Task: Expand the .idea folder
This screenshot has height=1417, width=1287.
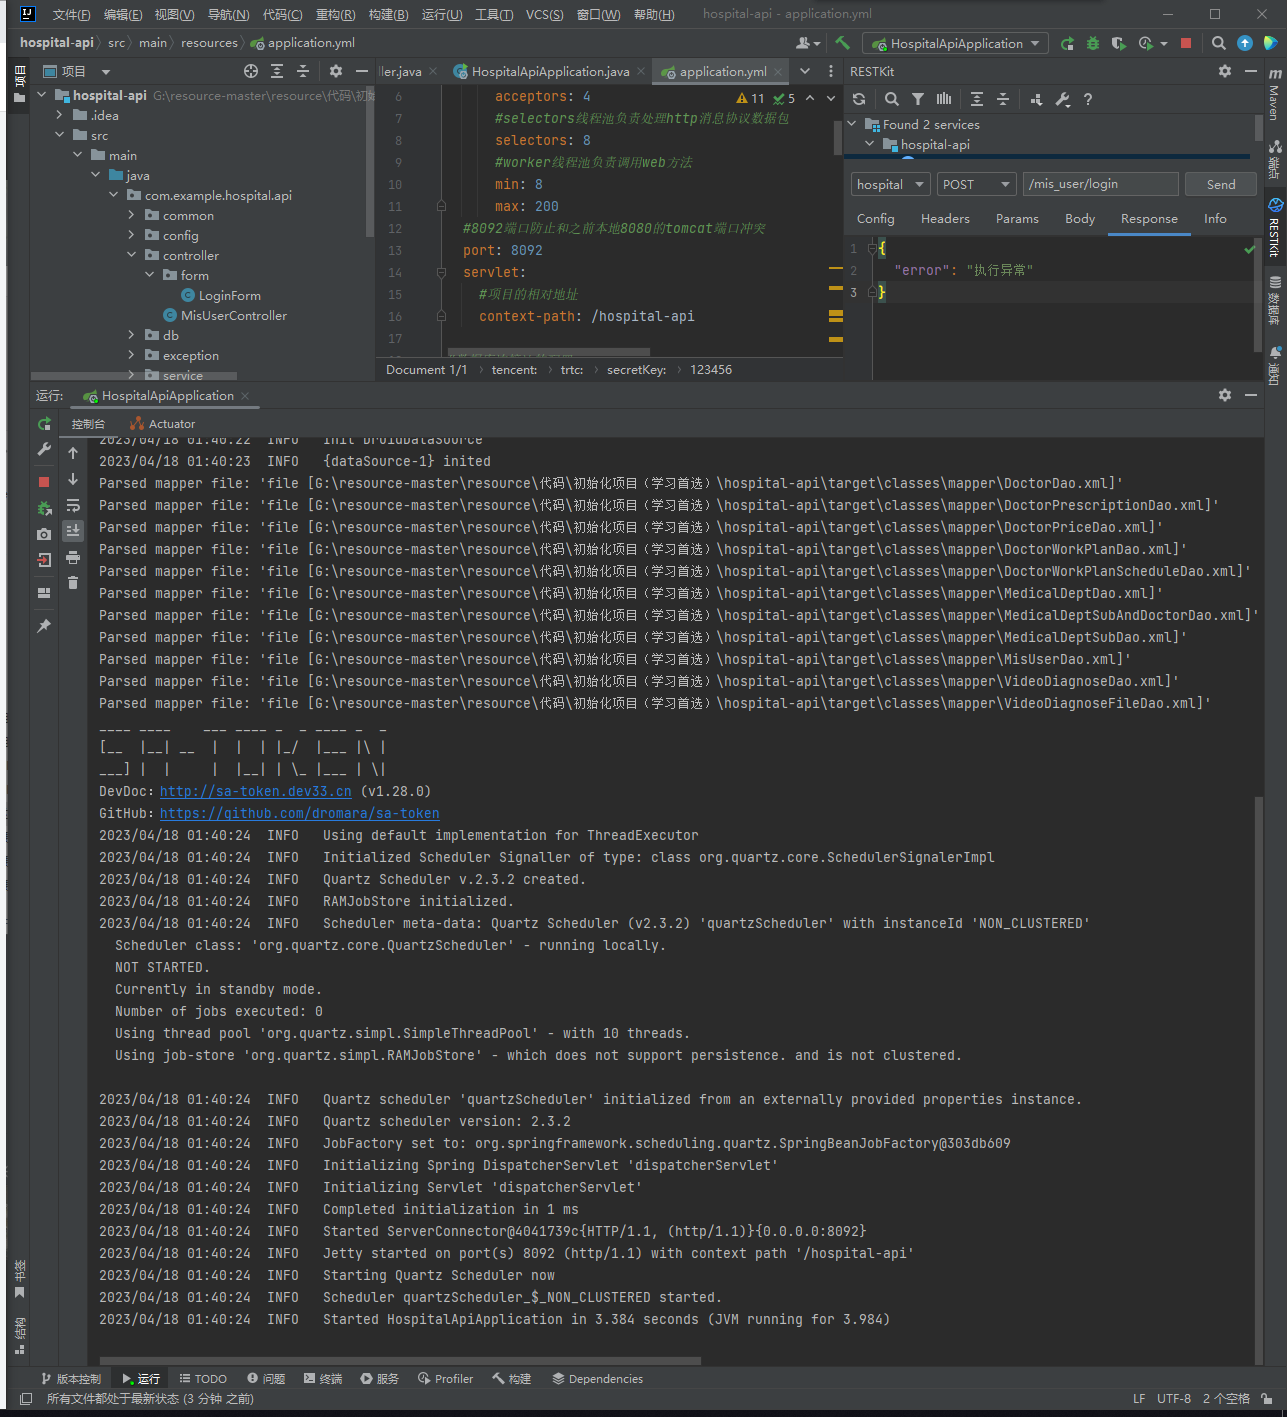Action: pos(59,115)
